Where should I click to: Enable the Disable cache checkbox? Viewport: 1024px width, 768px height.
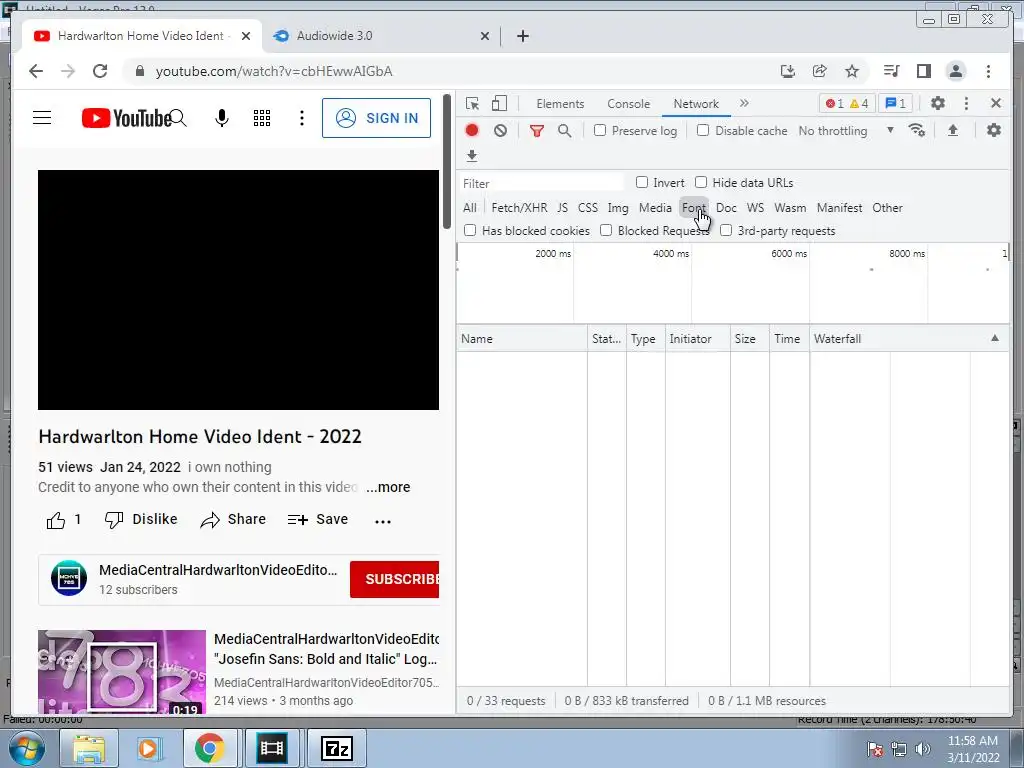coord(703,130)
